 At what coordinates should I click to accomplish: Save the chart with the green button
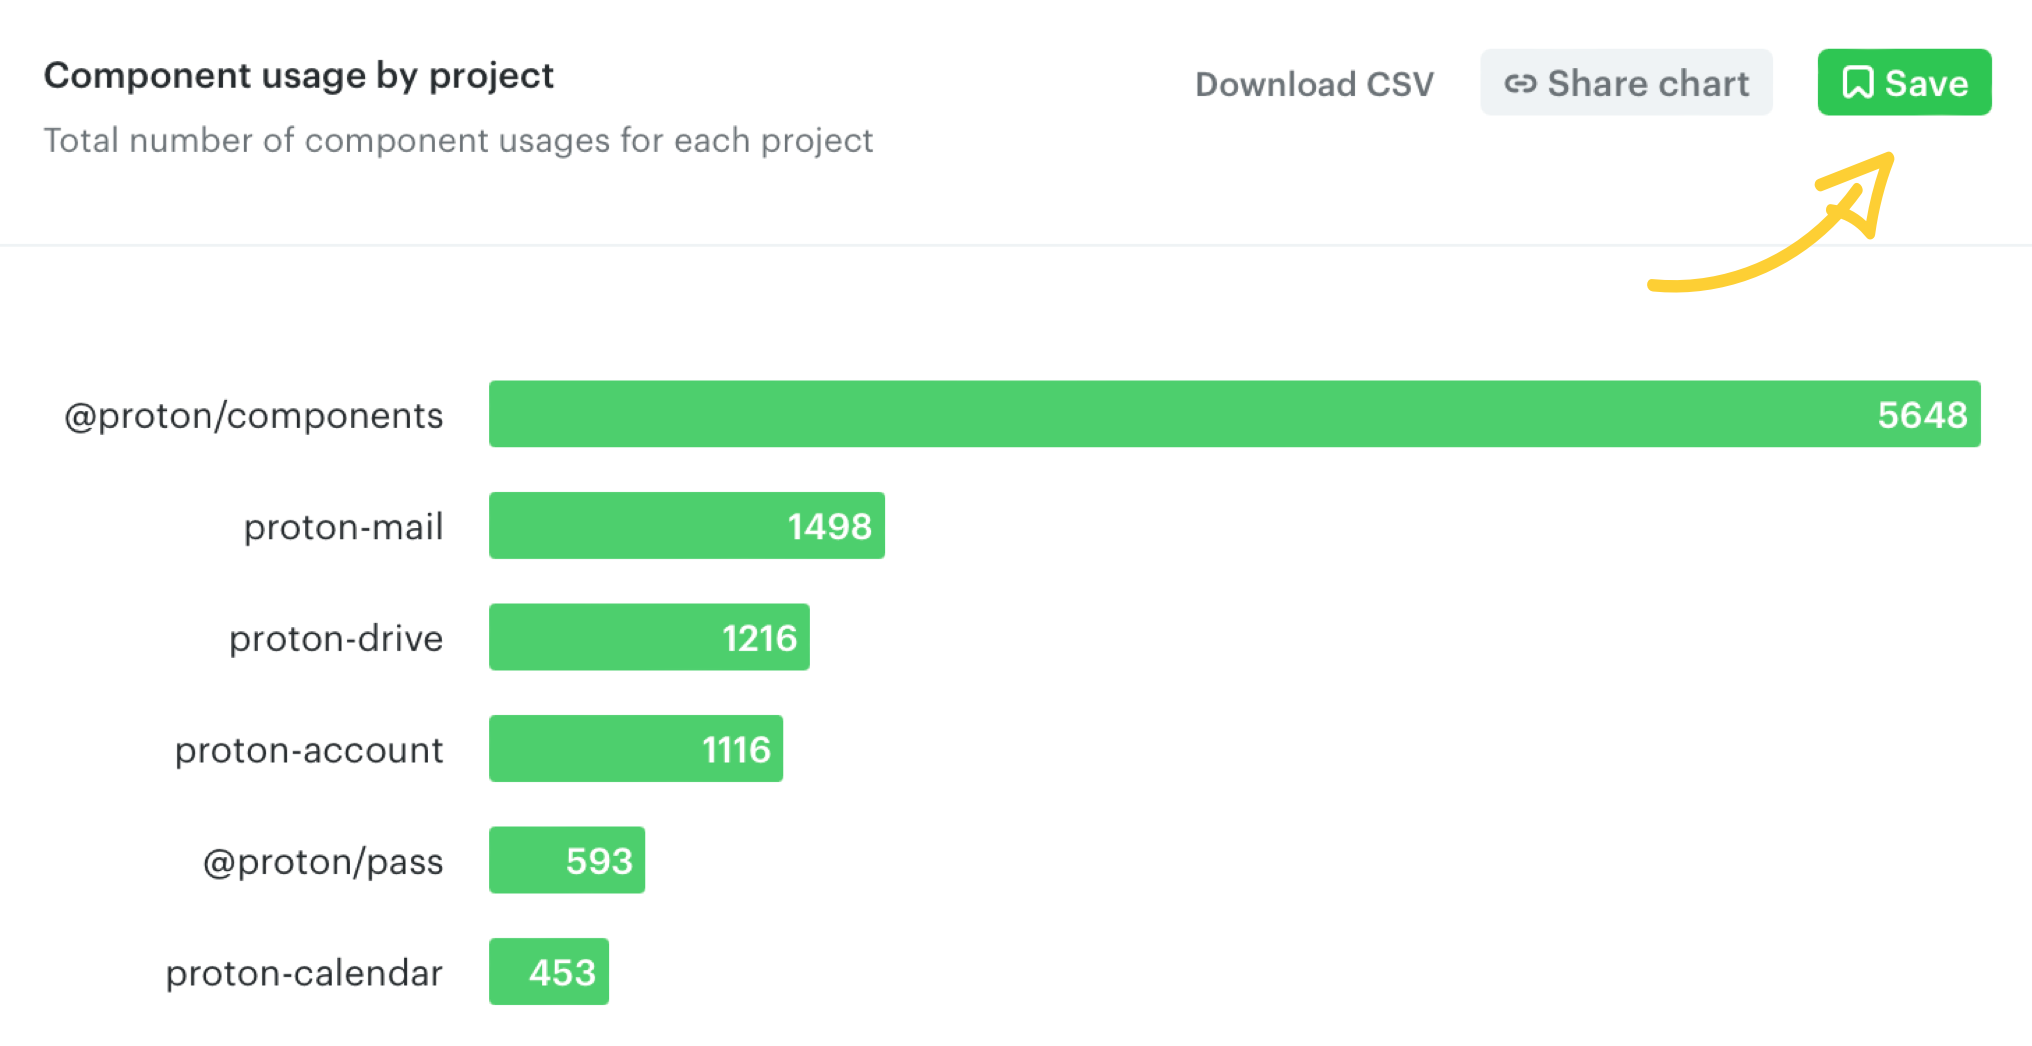click(1904, 83)
